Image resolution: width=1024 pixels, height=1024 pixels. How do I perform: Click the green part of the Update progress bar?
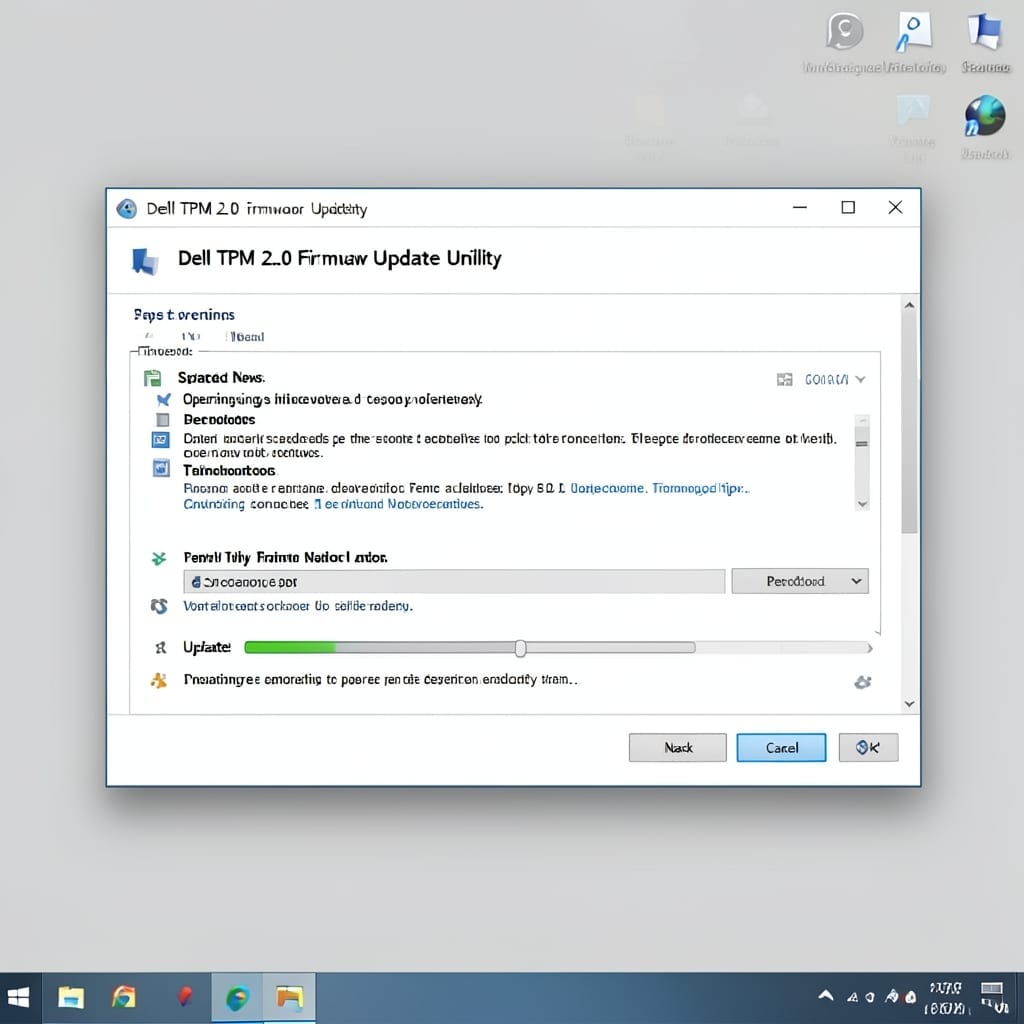pyautogui.click(x=290, y=647)
